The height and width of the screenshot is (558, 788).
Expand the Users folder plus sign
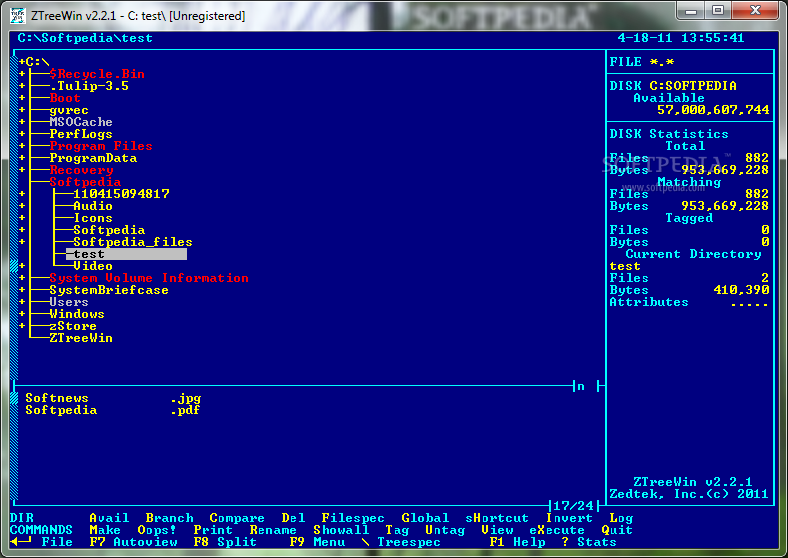(x=22, y=302)
